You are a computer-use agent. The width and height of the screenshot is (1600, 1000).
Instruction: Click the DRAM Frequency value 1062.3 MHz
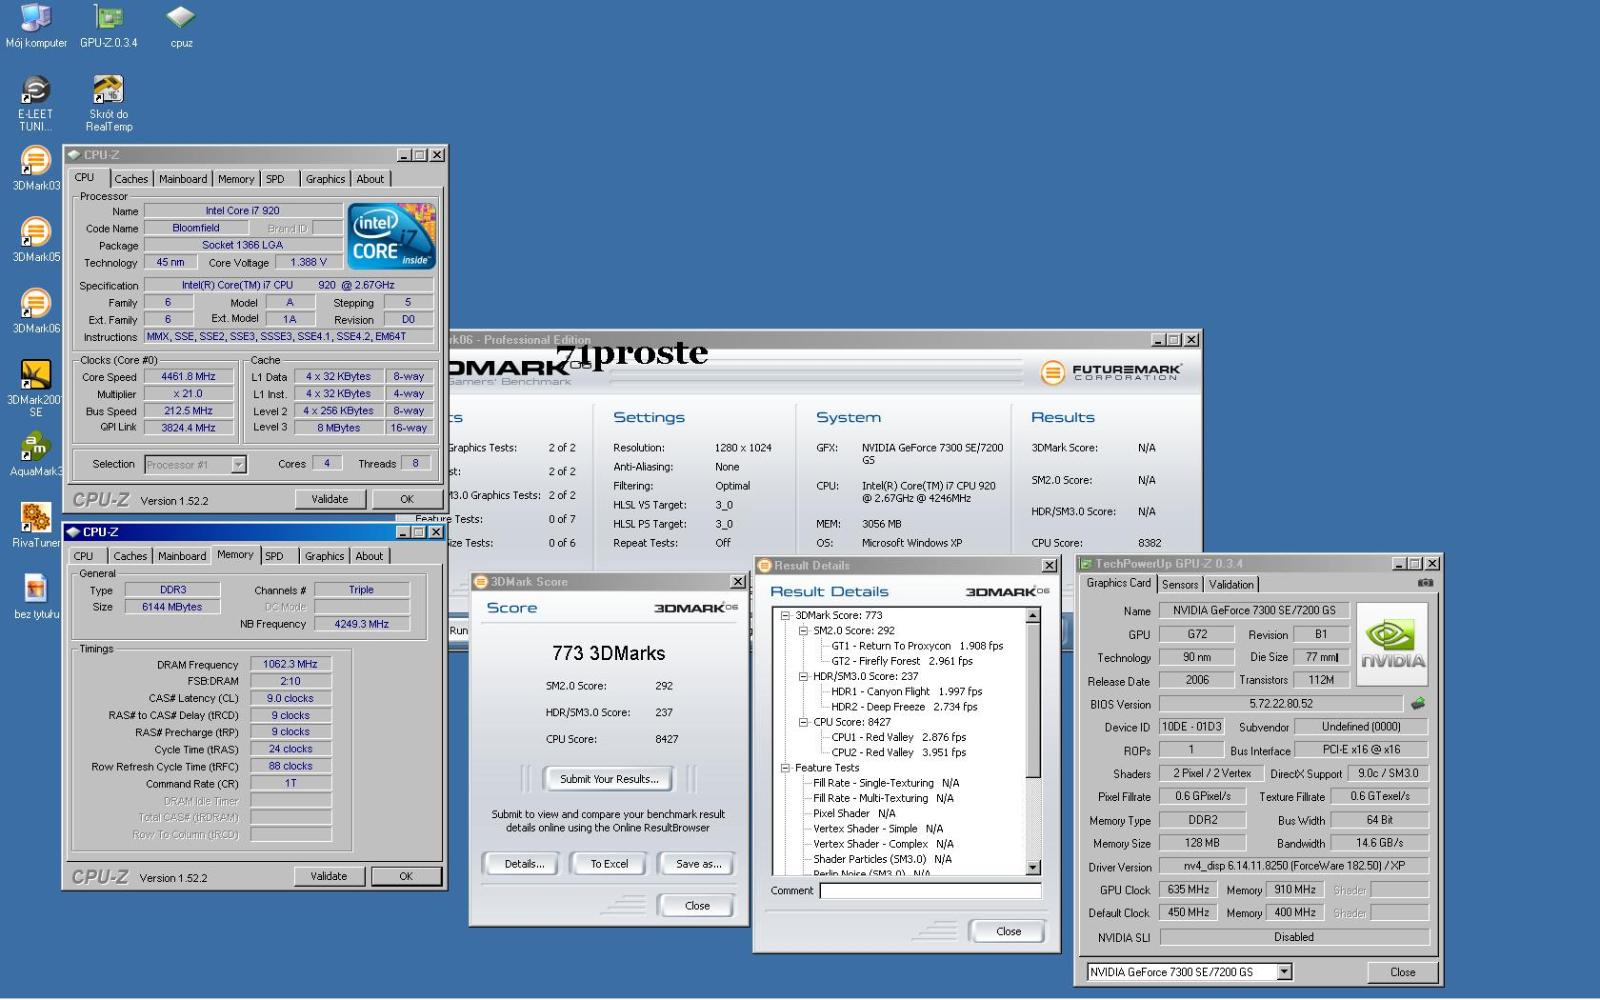click(290, 664)
